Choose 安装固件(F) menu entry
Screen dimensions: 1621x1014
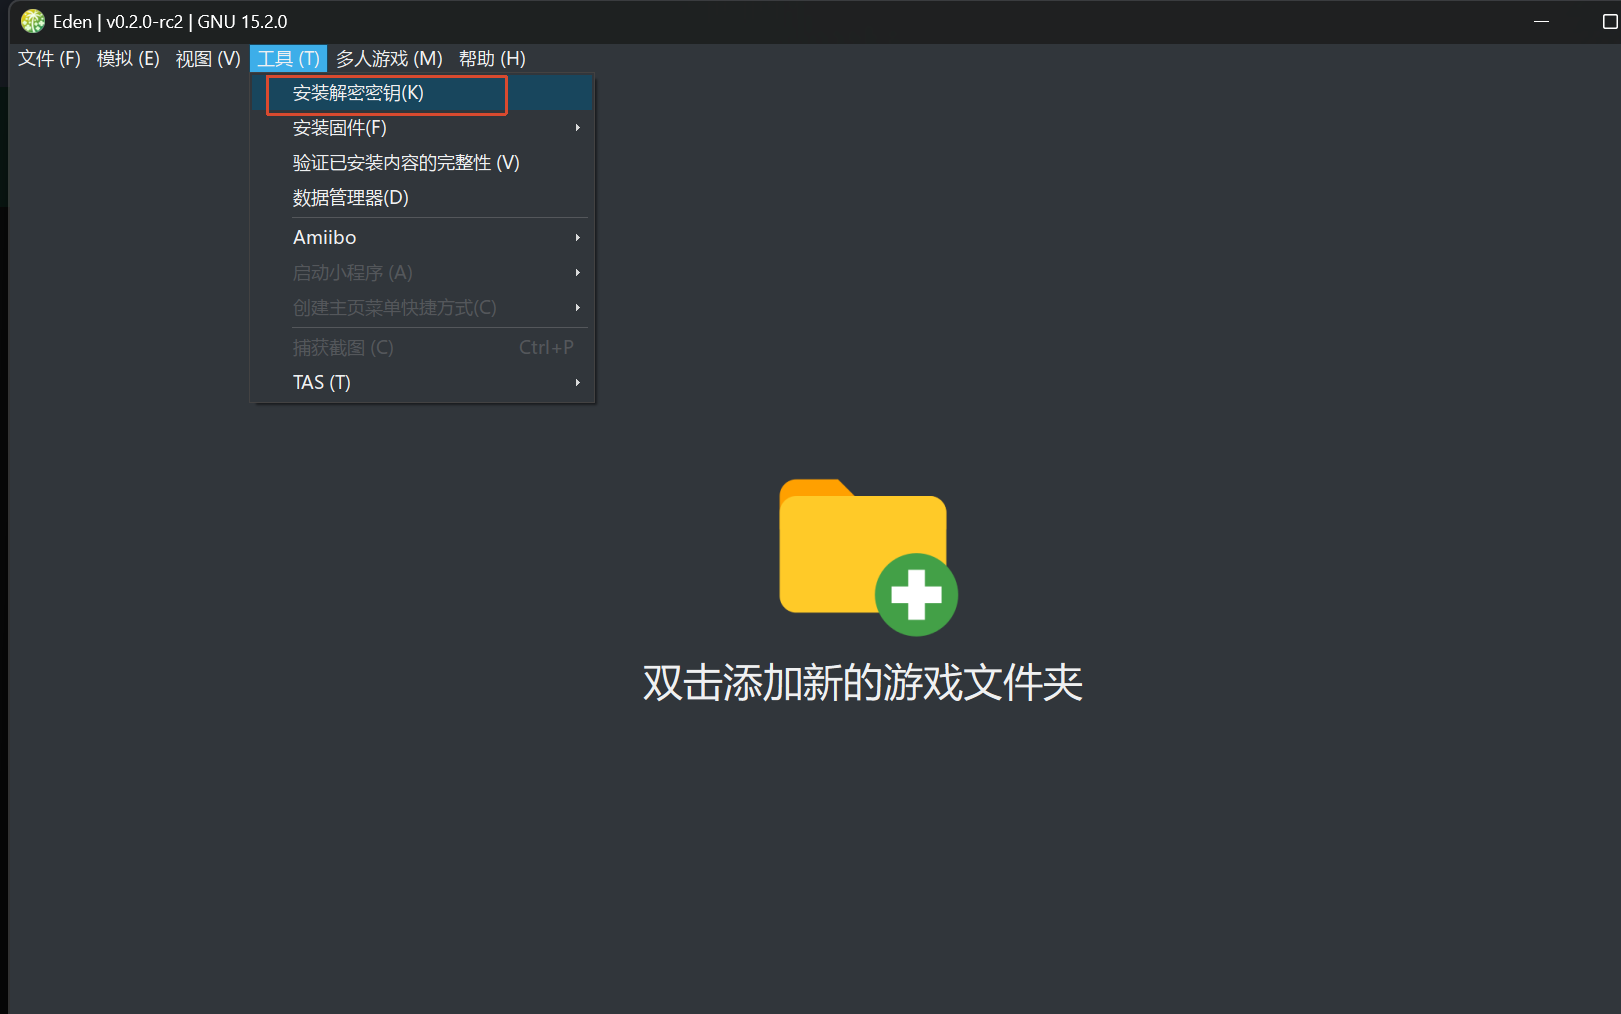coord(422,128)
